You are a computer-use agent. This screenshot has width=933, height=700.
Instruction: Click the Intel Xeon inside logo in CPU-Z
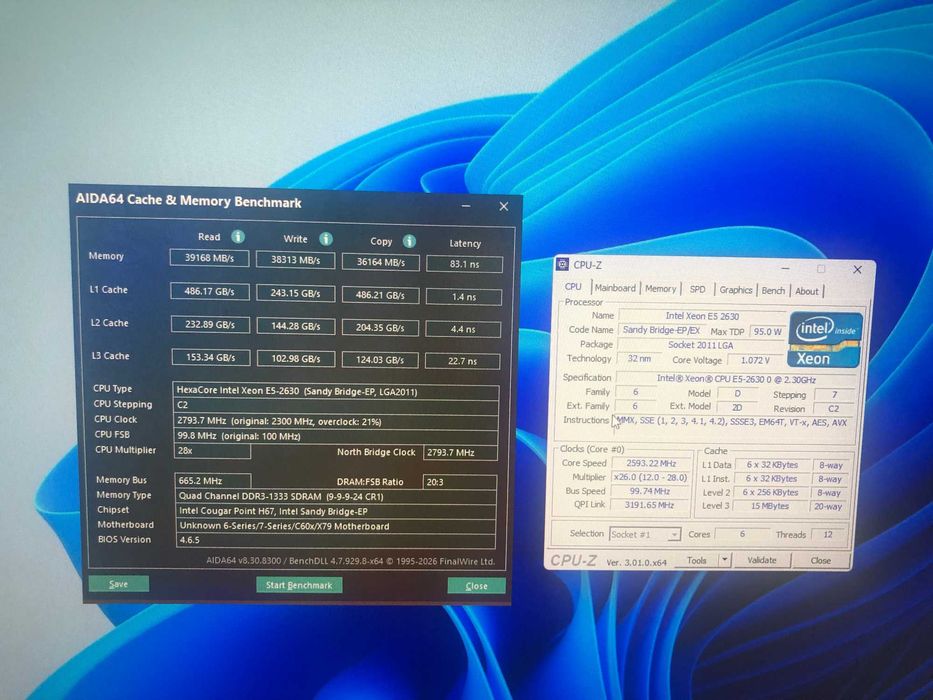tap(825, 339)
